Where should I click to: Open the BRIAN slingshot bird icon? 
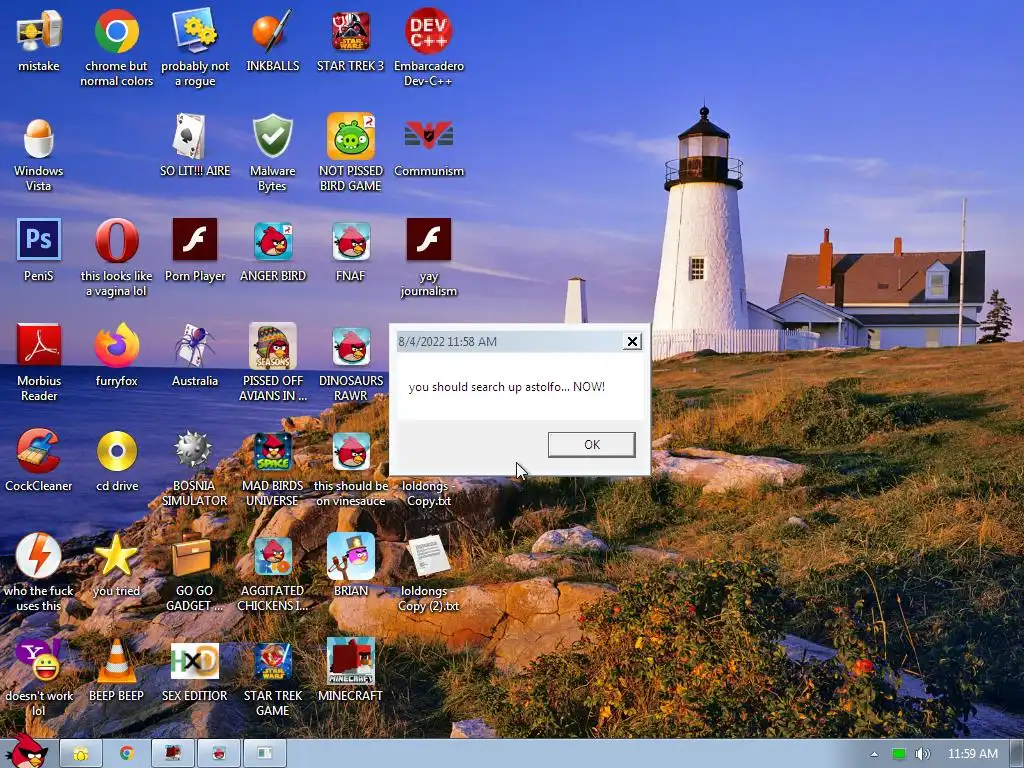(x=351, y=556)
